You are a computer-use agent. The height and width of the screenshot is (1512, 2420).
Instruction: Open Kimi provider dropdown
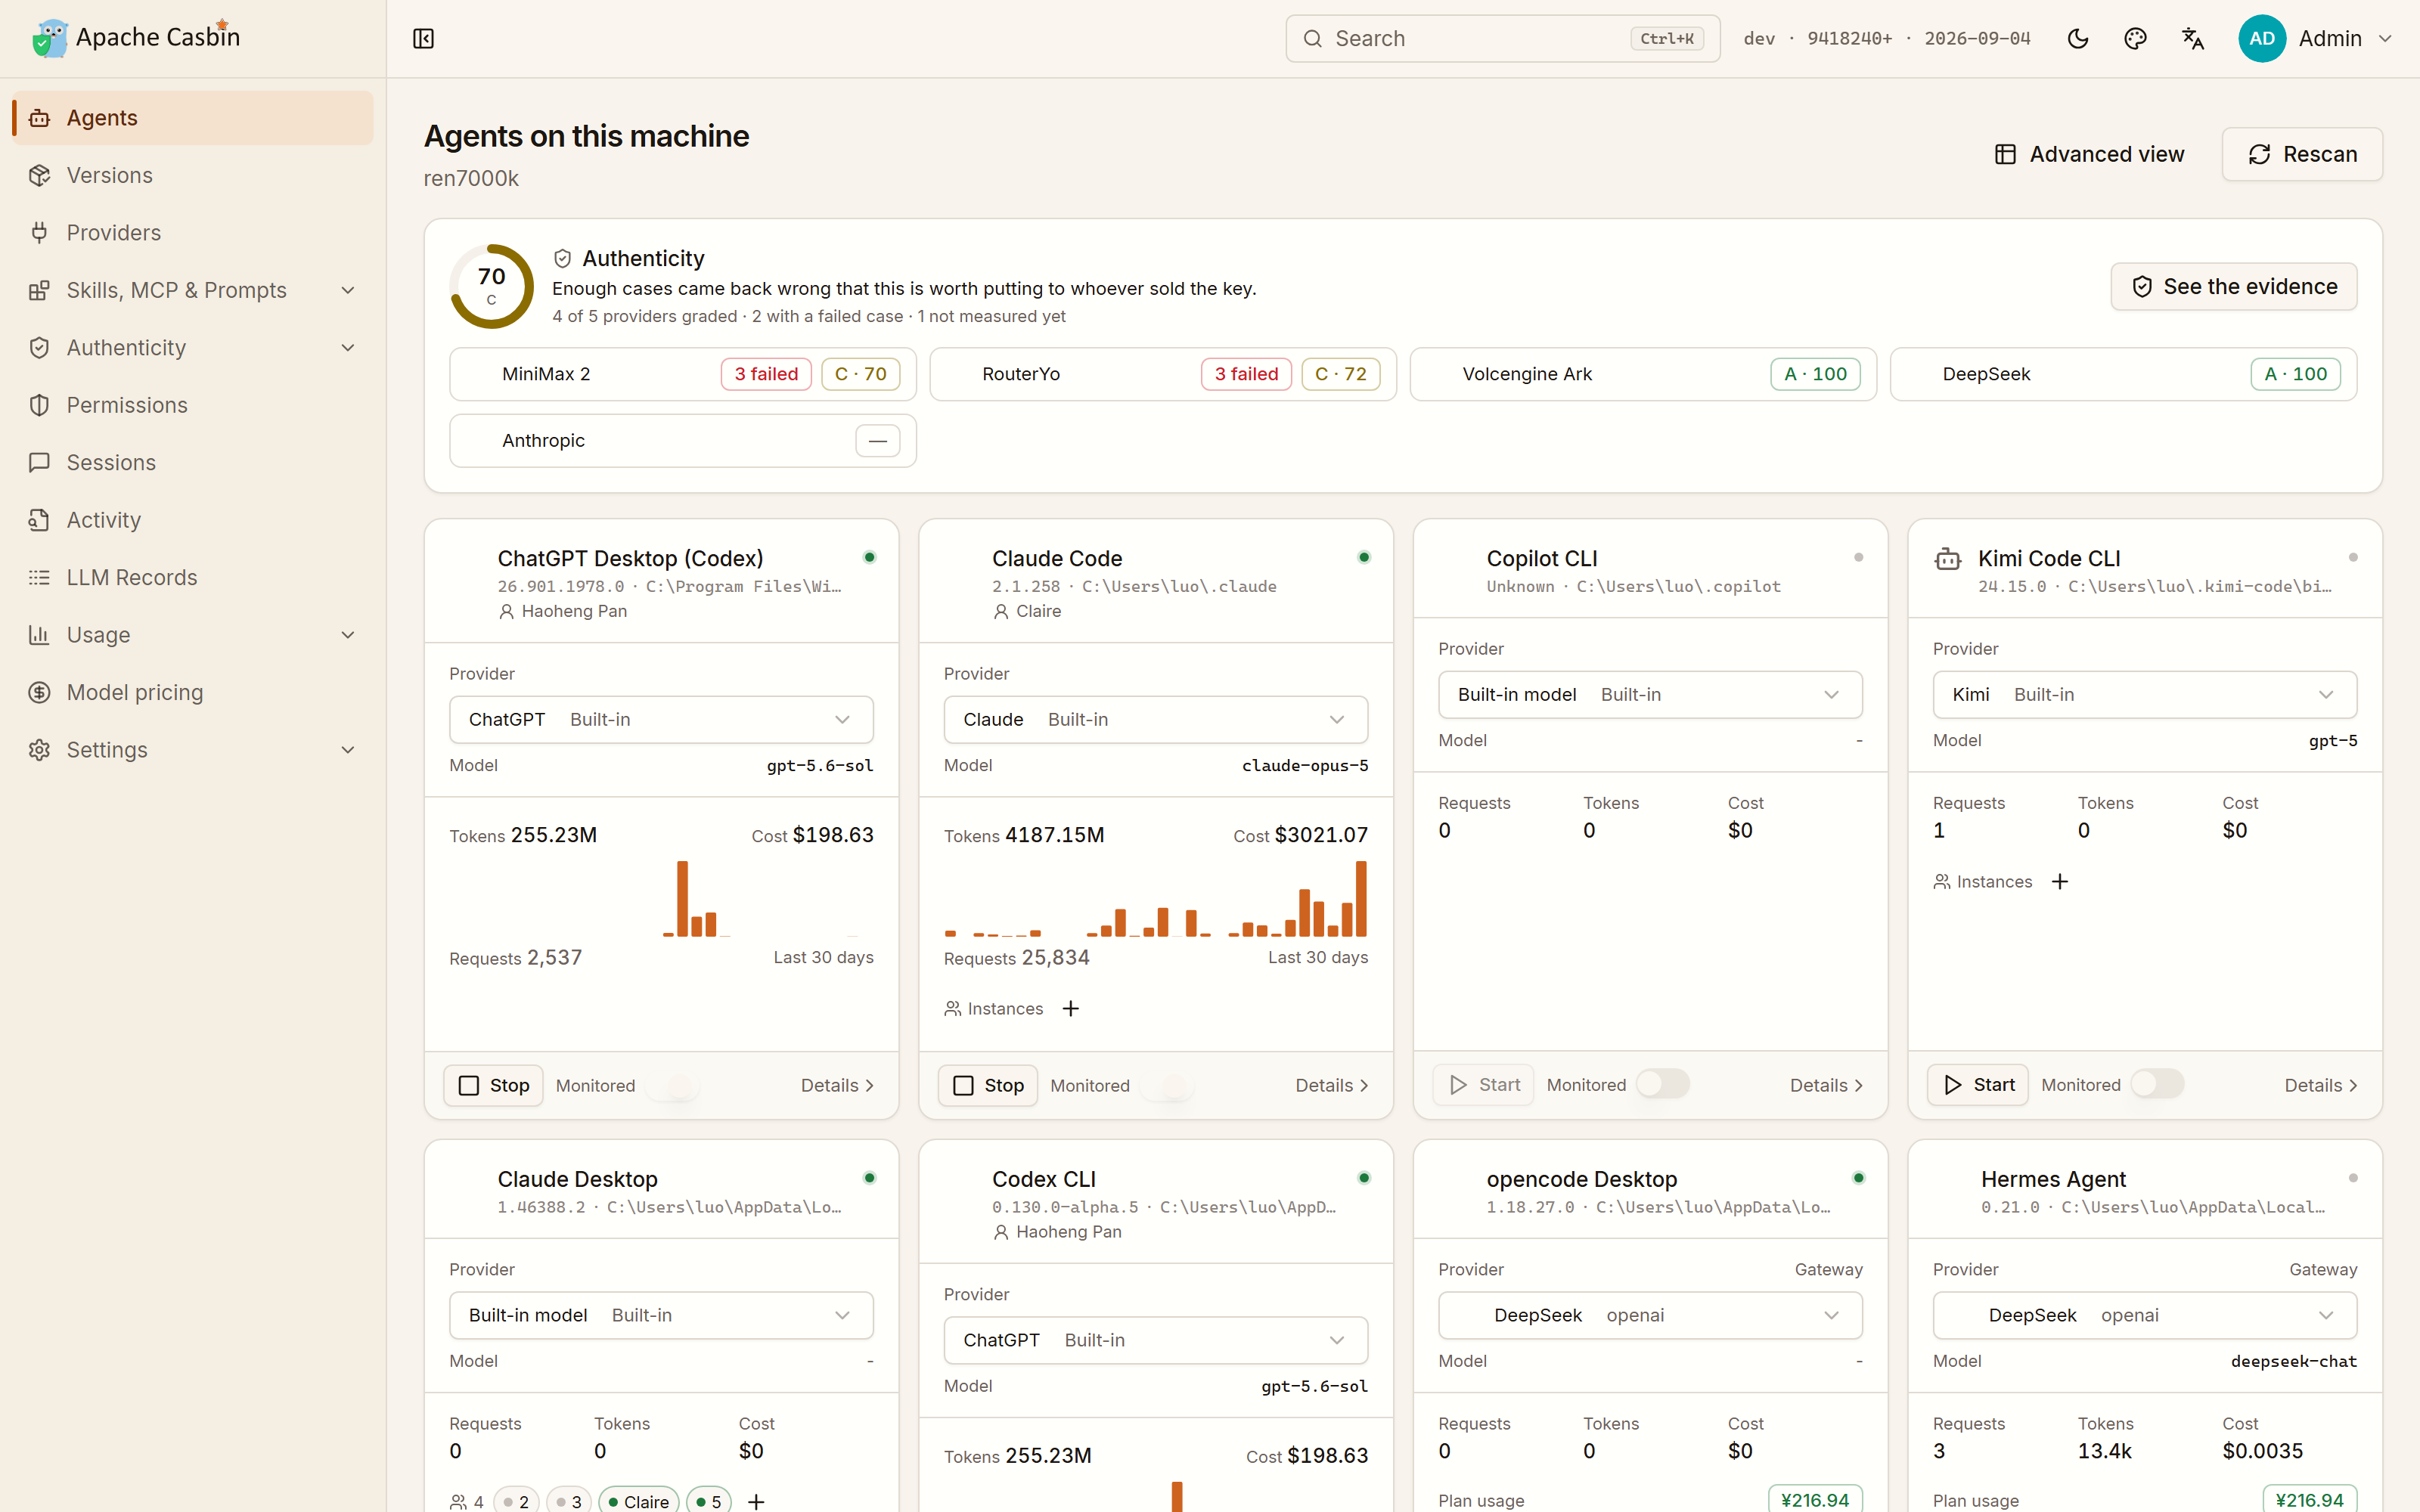[x=2144, y=694]
